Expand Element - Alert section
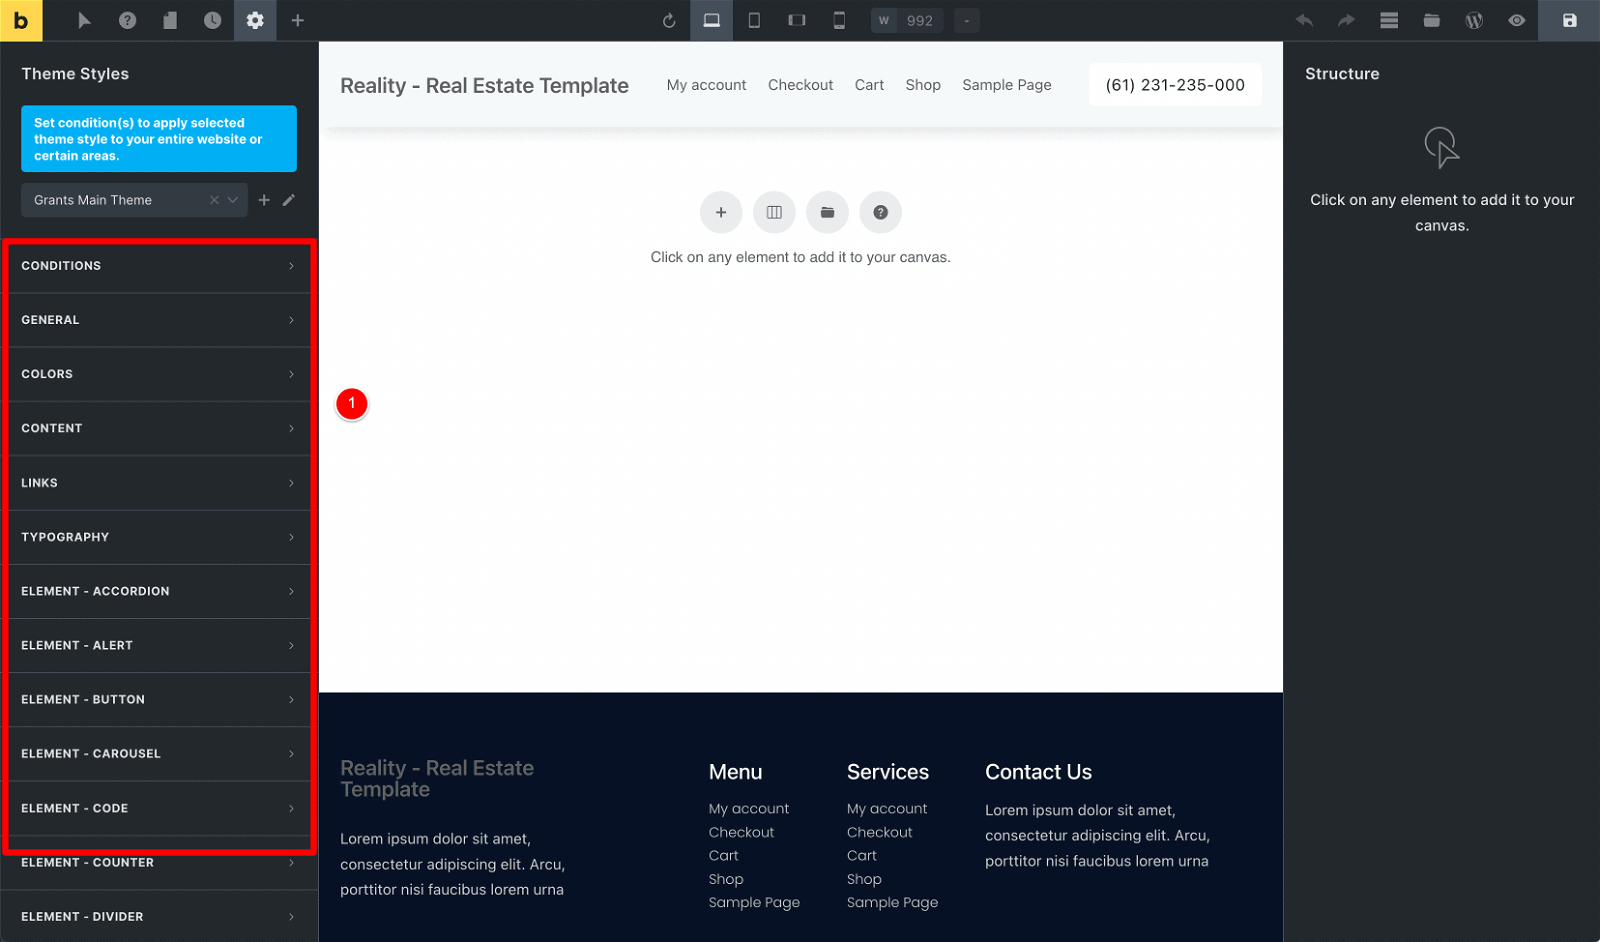 159,645
